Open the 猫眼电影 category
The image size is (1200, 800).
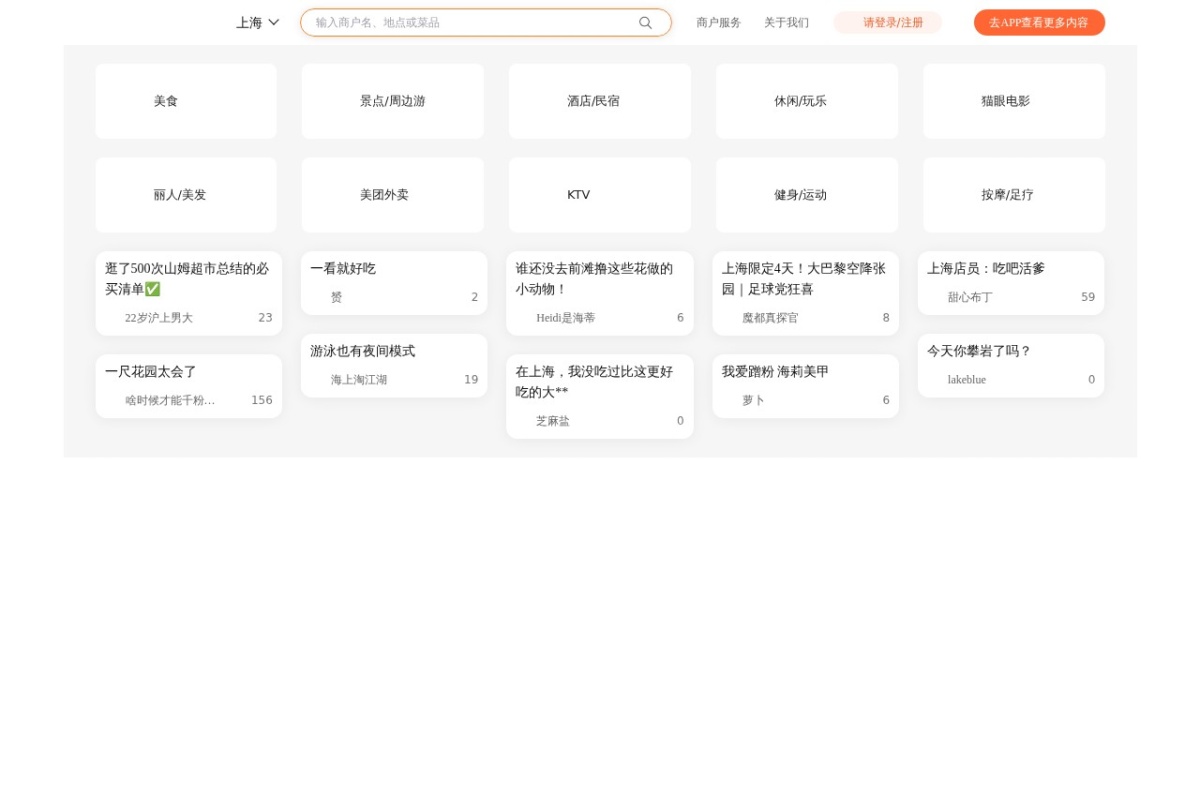tap(1014, 101)
